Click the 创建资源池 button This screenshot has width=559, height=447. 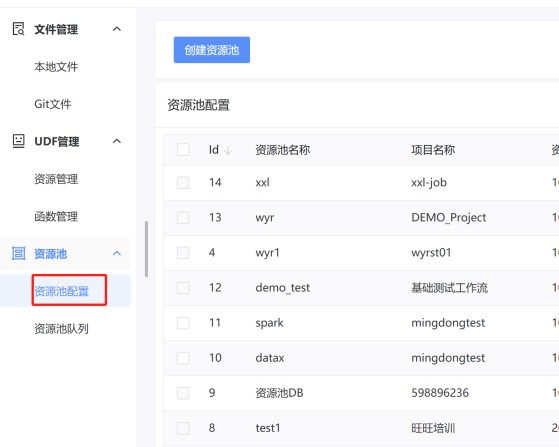click(212, 50)
